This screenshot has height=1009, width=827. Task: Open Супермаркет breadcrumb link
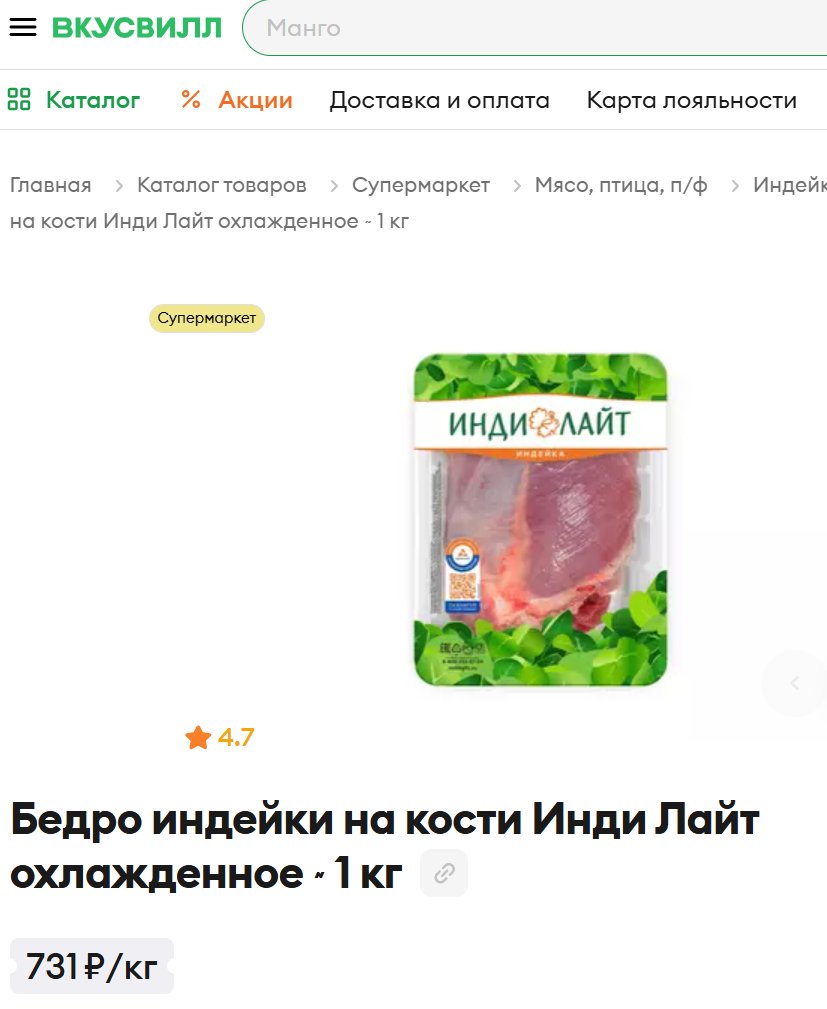421,185
